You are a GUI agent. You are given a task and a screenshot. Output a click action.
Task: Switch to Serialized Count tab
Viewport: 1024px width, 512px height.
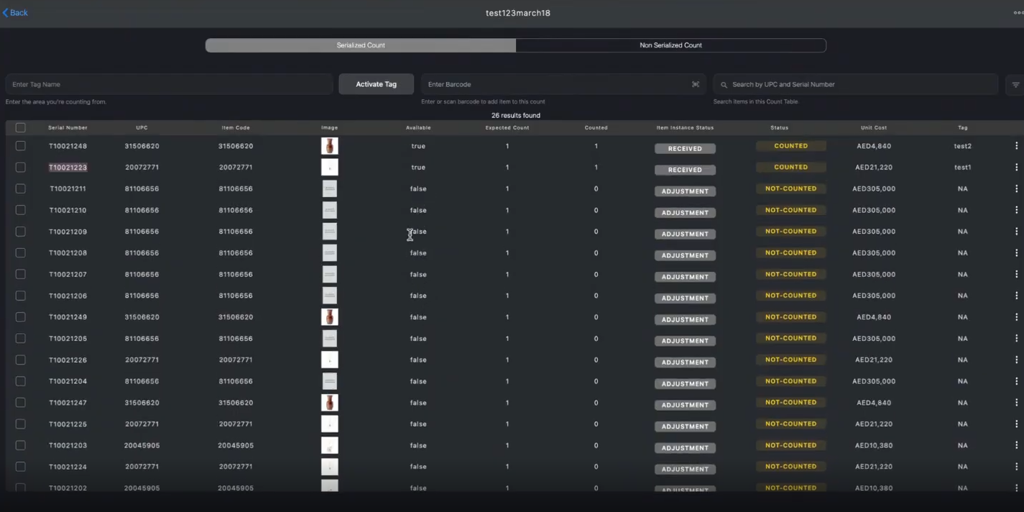360,46
